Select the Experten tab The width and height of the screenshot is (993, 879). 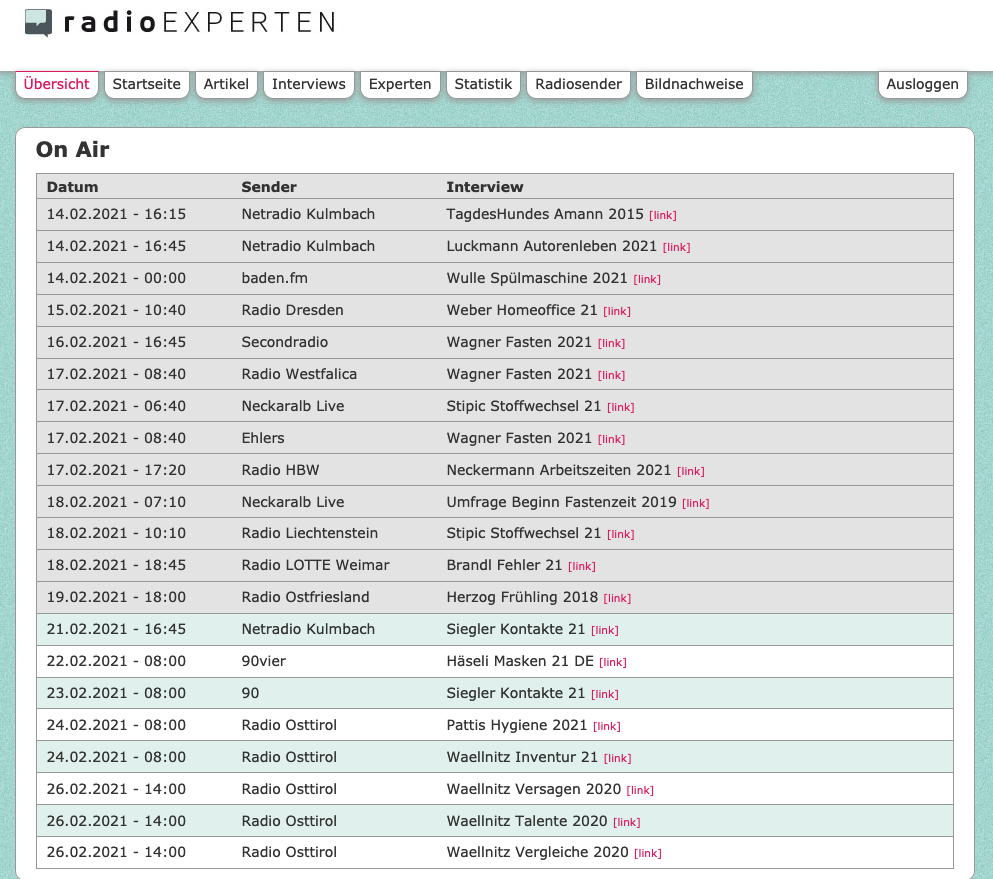(x=400, y=84)
